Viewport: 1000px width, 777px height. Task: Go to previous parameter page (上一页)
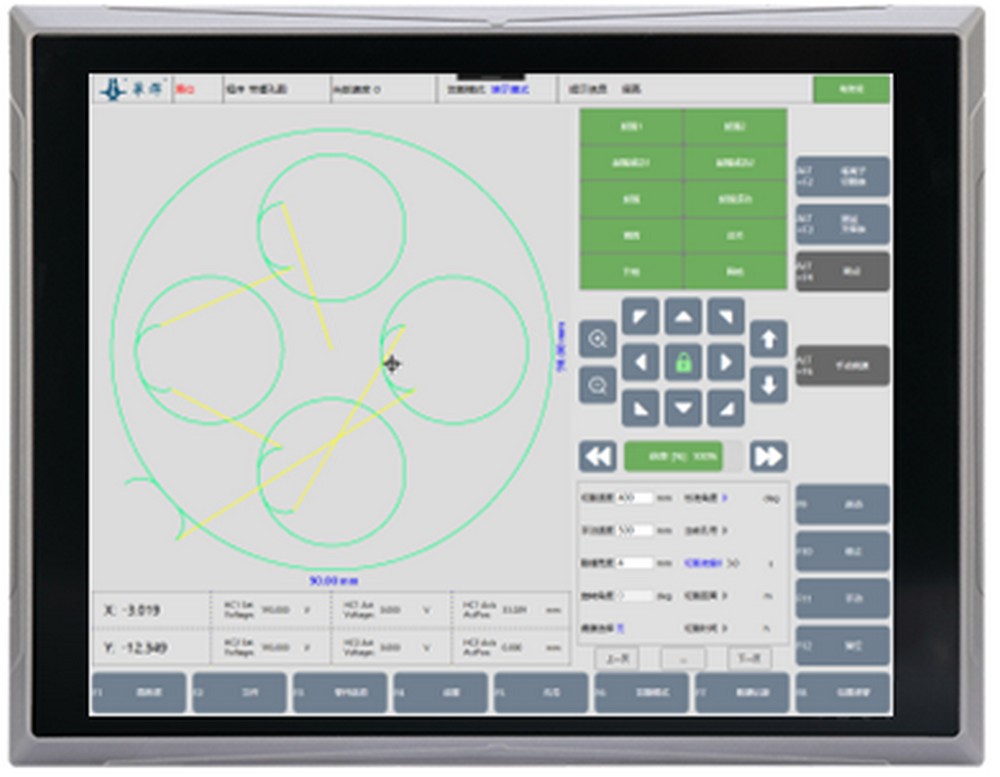pyautogui.click(x=617, y=658)
